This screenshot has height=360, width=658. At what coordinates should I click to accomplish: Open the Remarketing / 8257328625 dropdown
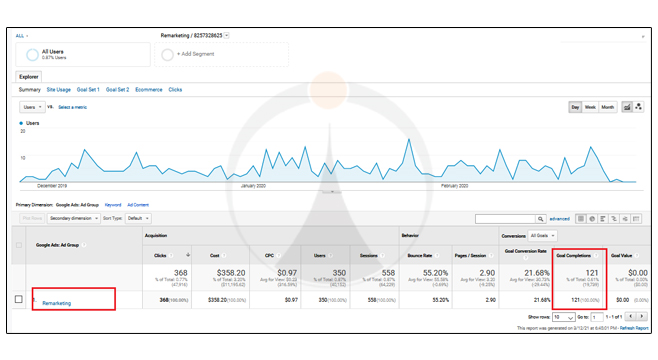click(227, 35)
